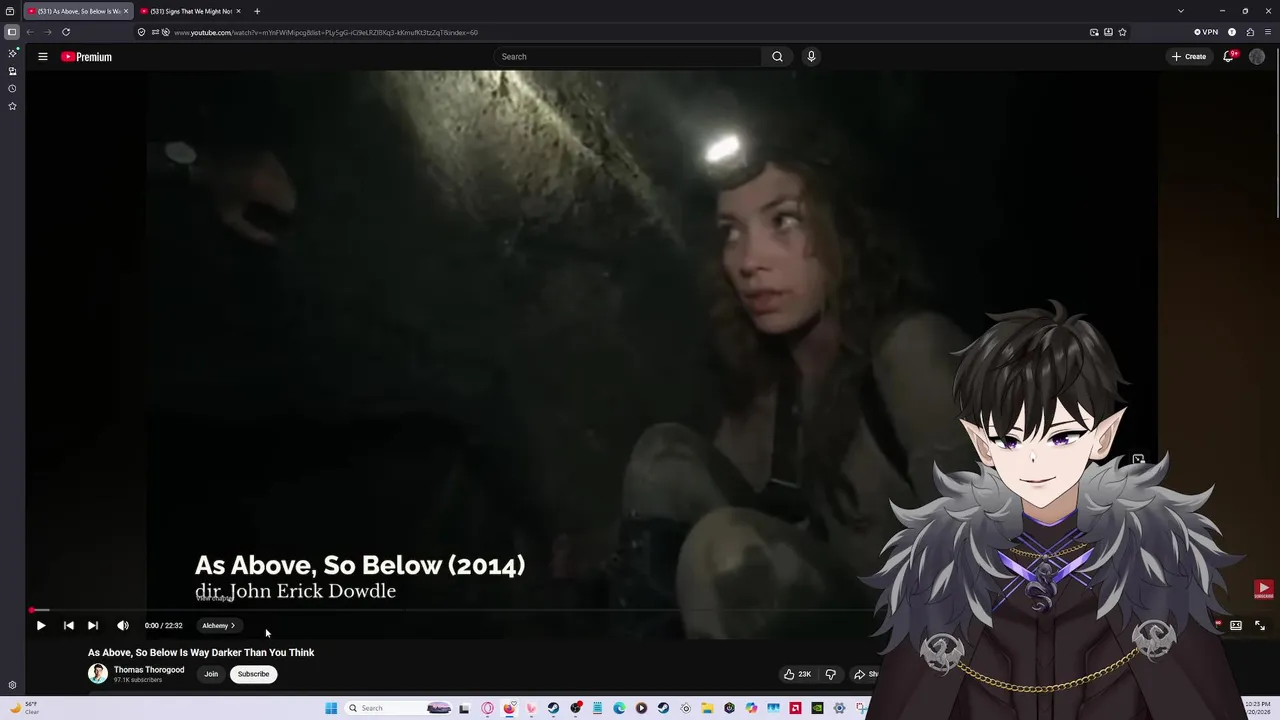1280x720 pixels.
Task: Go to YouTube Premium home logo
Action: click(x=86, y=57)
